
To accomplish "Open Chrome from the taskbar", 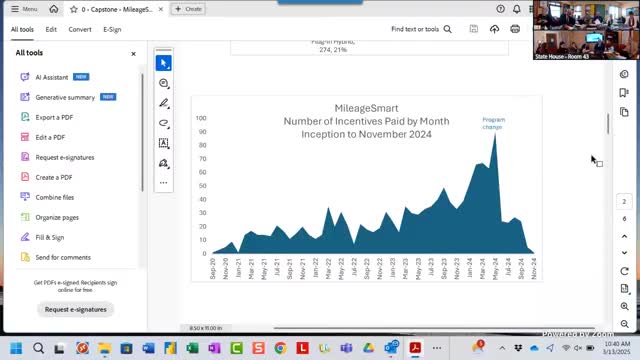I will [x=280, y=348].
